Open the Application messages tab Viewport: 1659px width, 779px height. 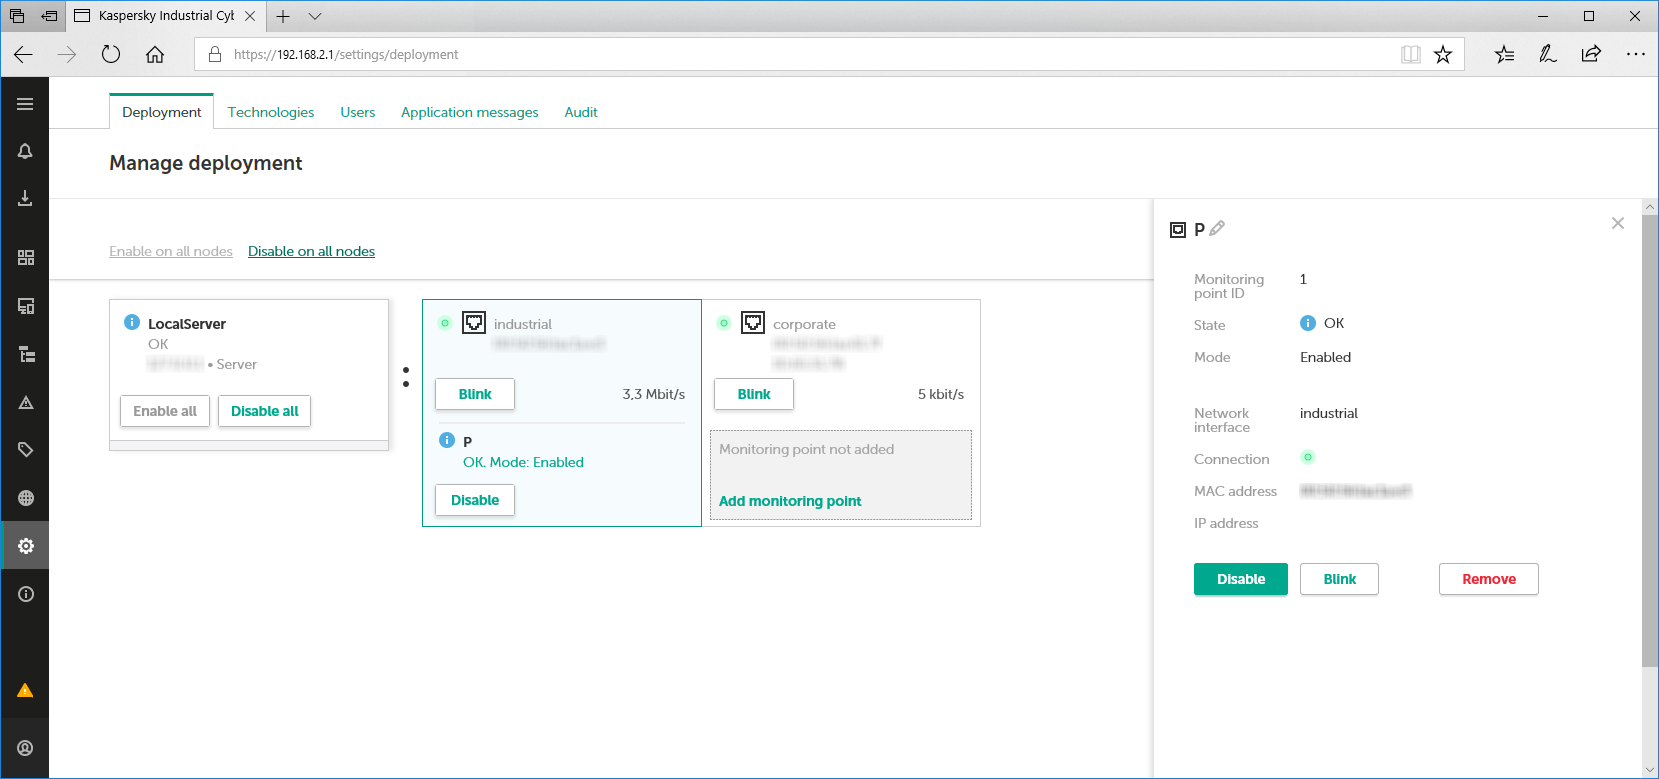pos(469,112)
